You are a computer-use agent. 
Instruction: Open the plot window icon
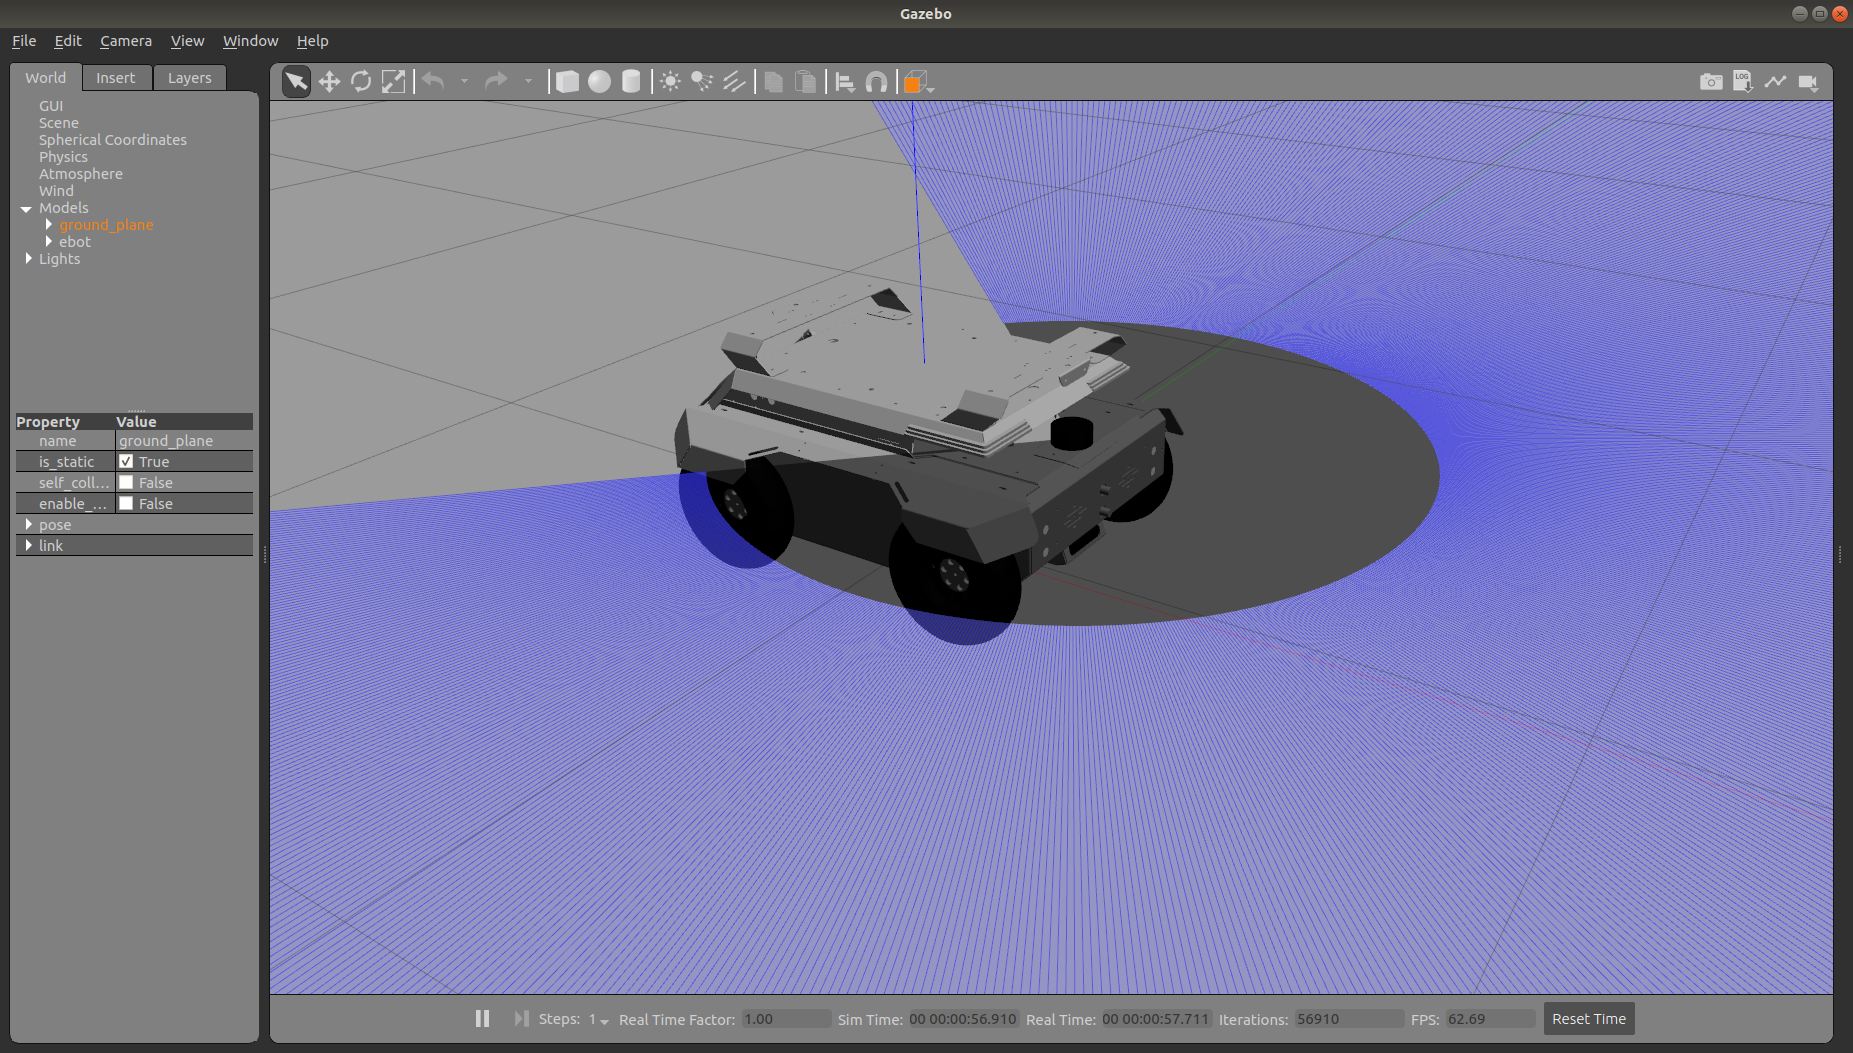coord(1775,81)
